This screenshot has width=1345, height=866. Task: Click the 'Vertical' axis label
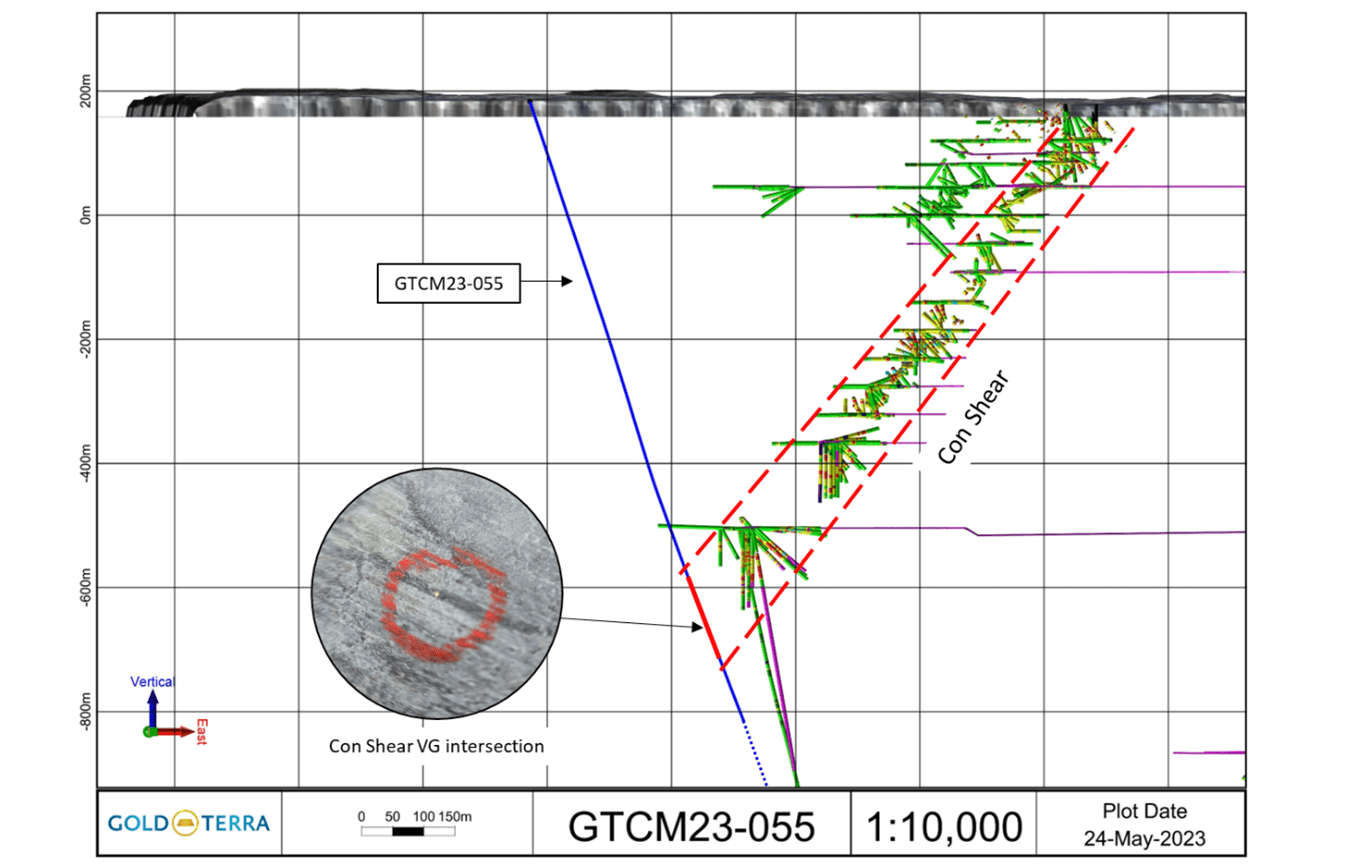(x=153, y=681)
